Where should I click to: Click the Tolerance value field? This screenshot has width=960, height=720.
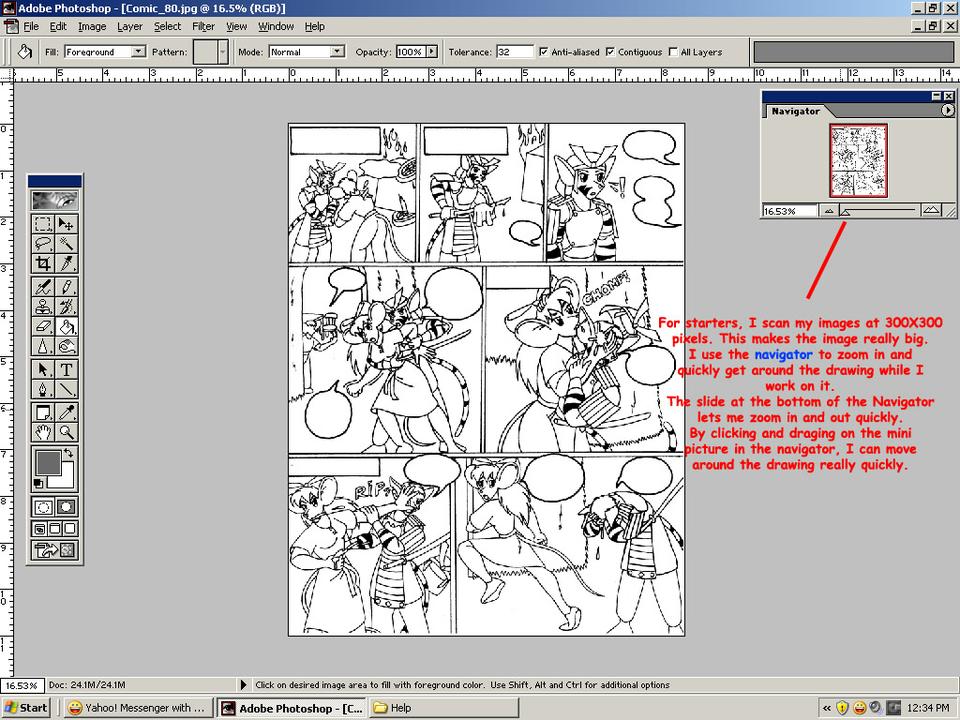click(x=514, y=52)
